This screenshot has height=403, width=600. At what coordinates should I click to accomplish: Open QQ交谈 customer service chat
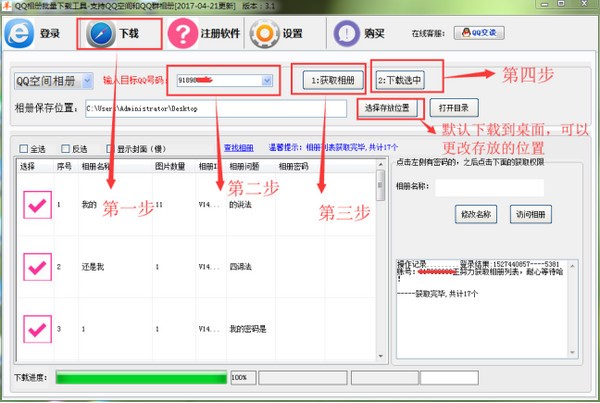coord(479,33)
